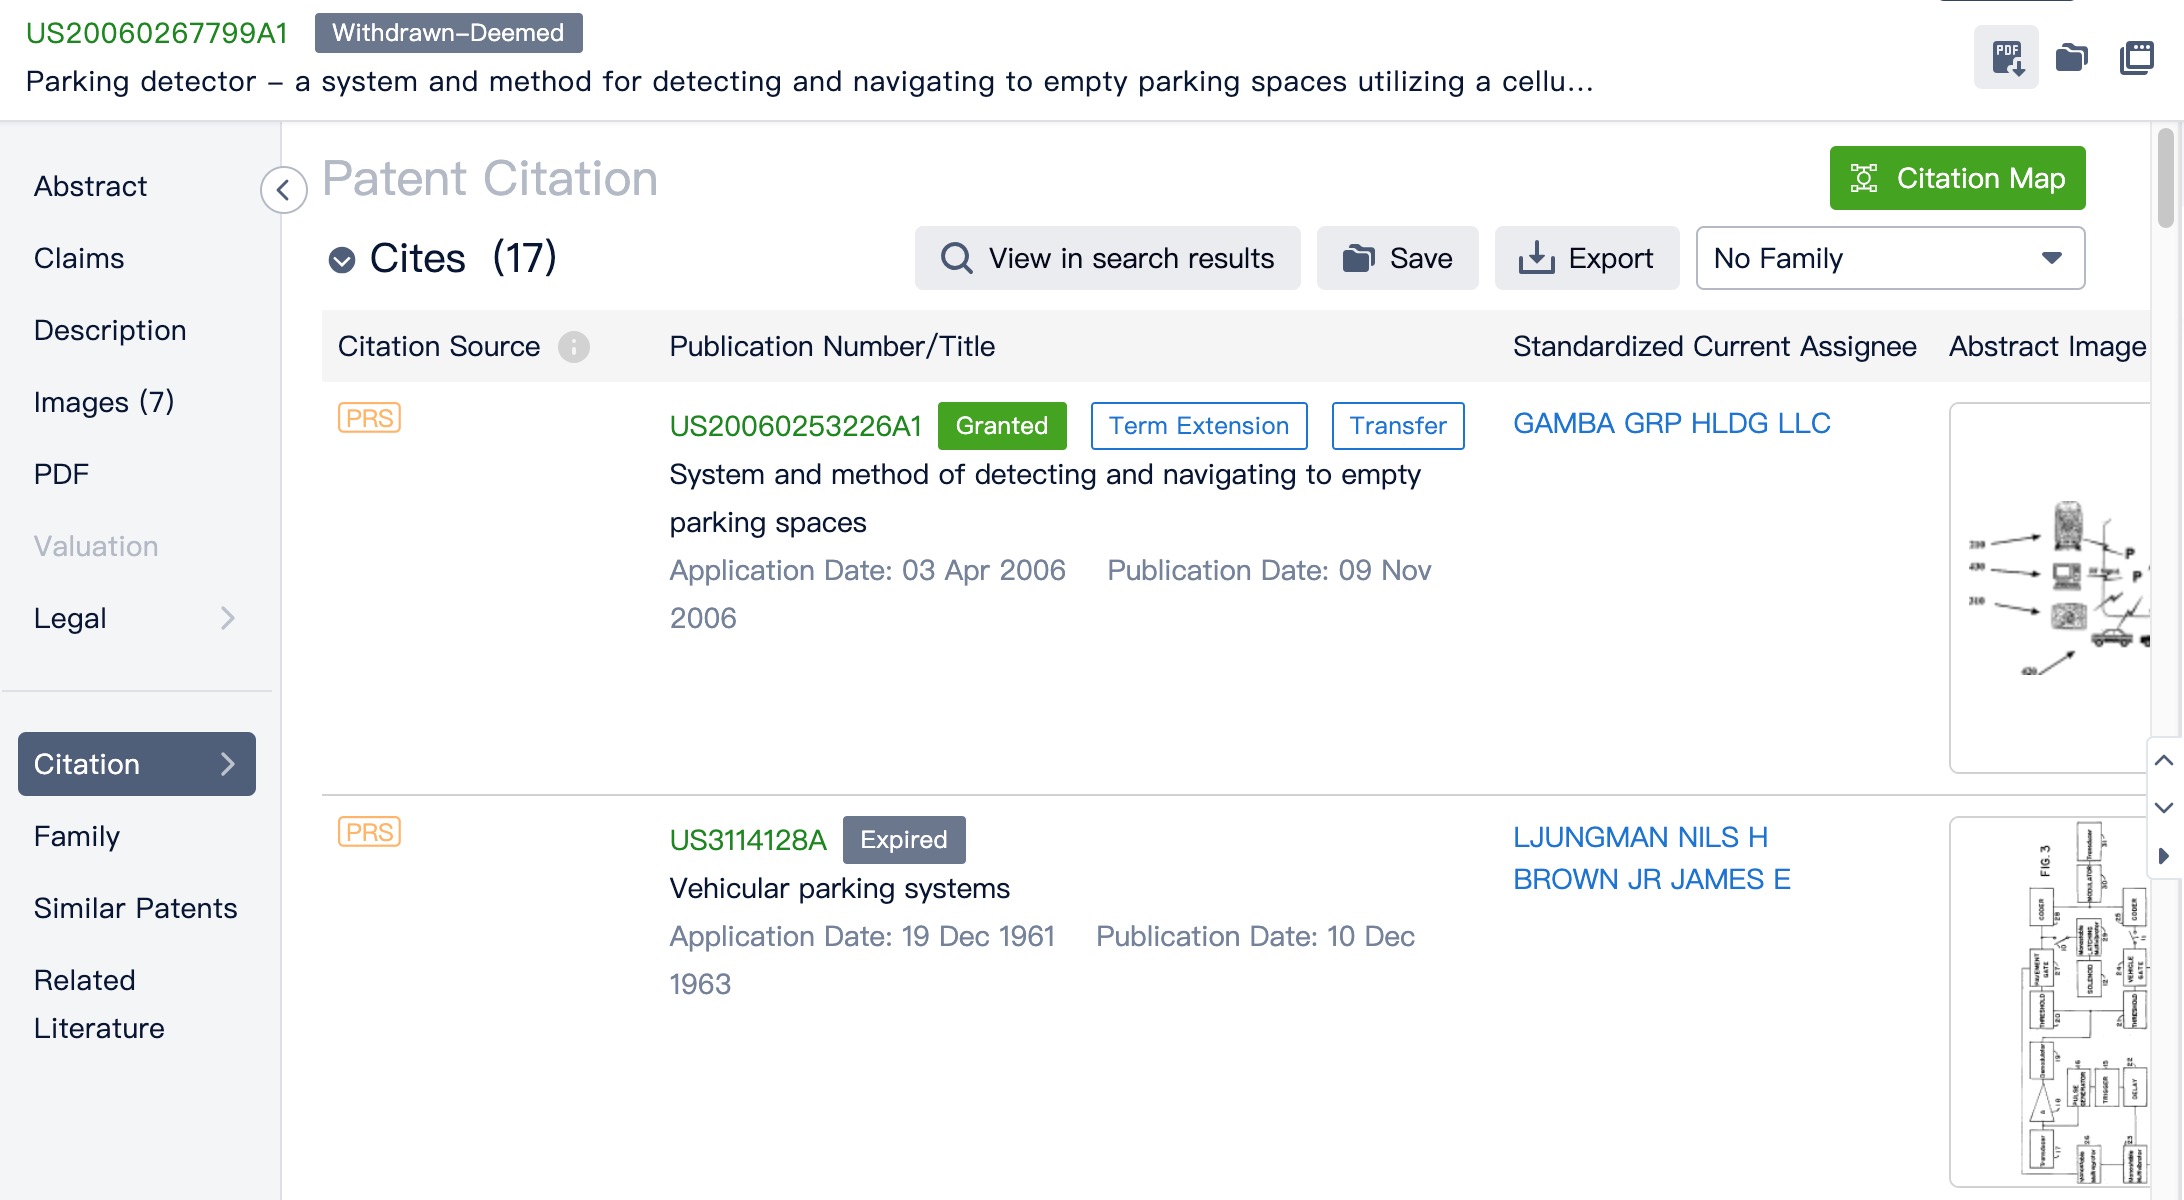Click the stacked windows icon at top right
2184x1200 pixels.
coord(2137,58)
